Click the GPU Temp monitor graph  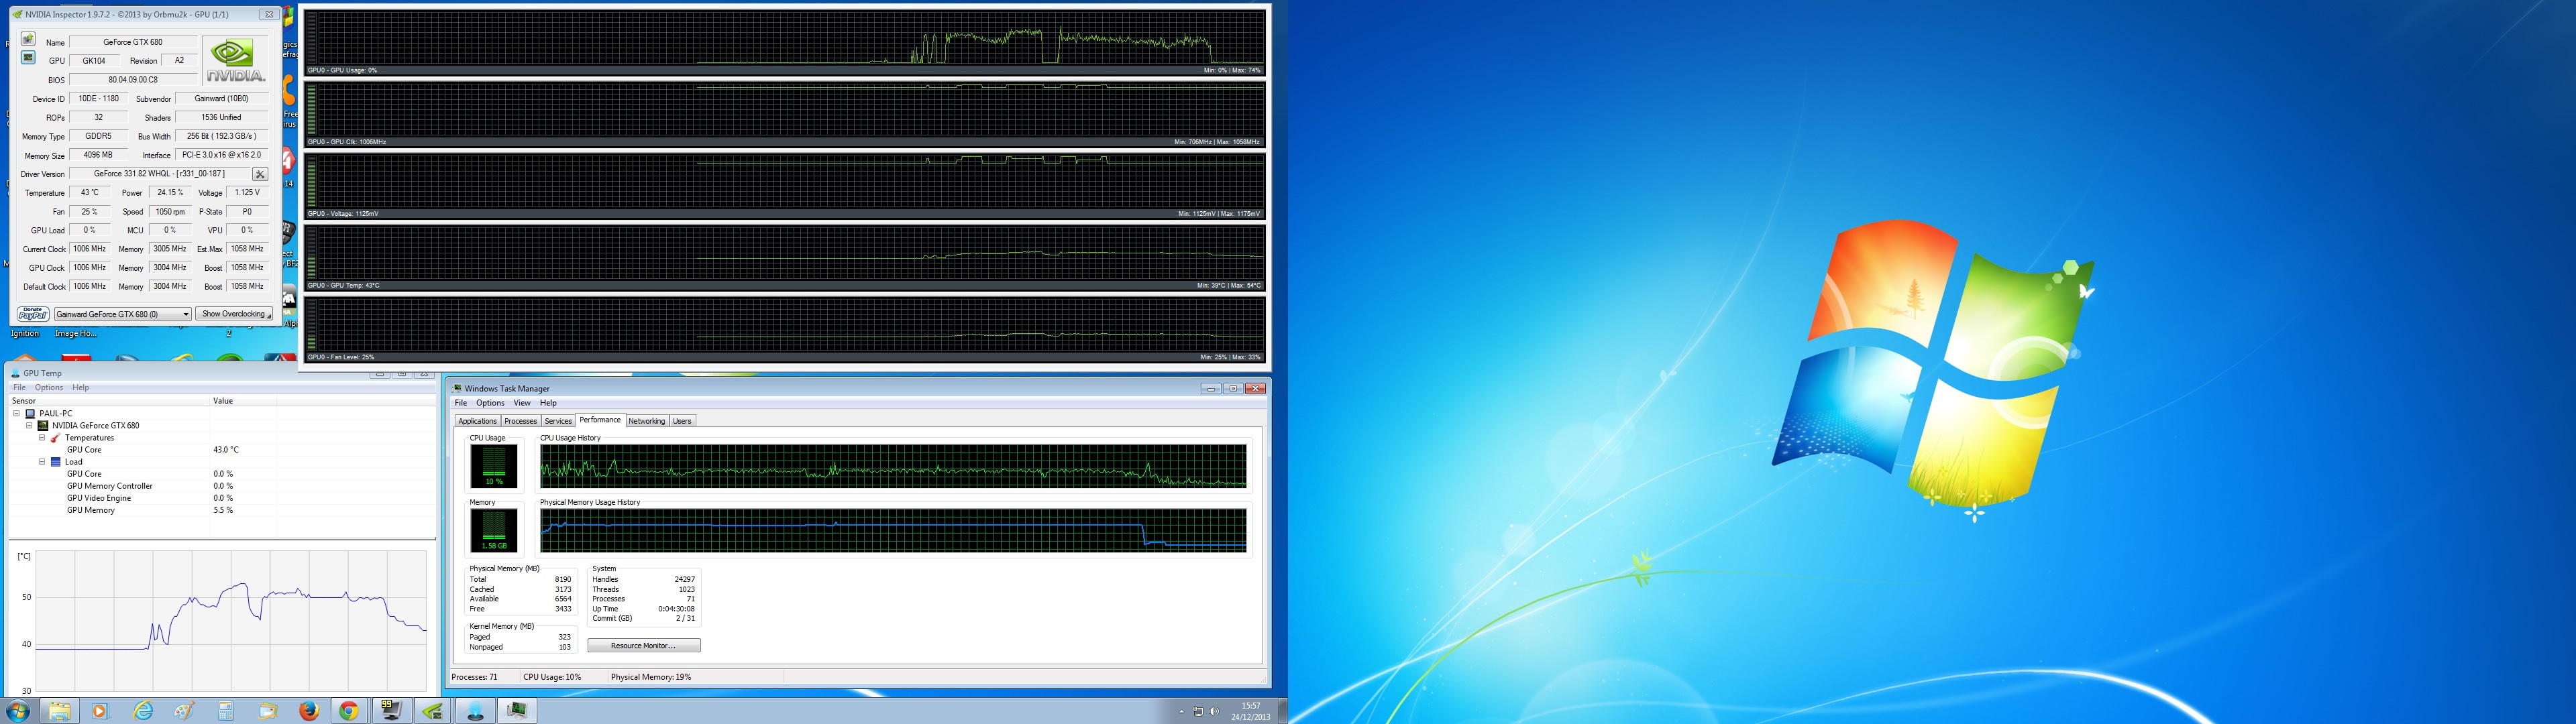[x=785, y=259]
